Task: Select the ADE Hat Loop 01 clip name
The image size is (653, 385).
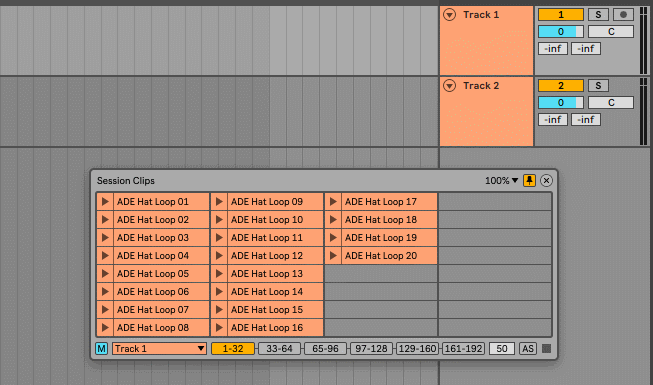Action: pos(153,202)
